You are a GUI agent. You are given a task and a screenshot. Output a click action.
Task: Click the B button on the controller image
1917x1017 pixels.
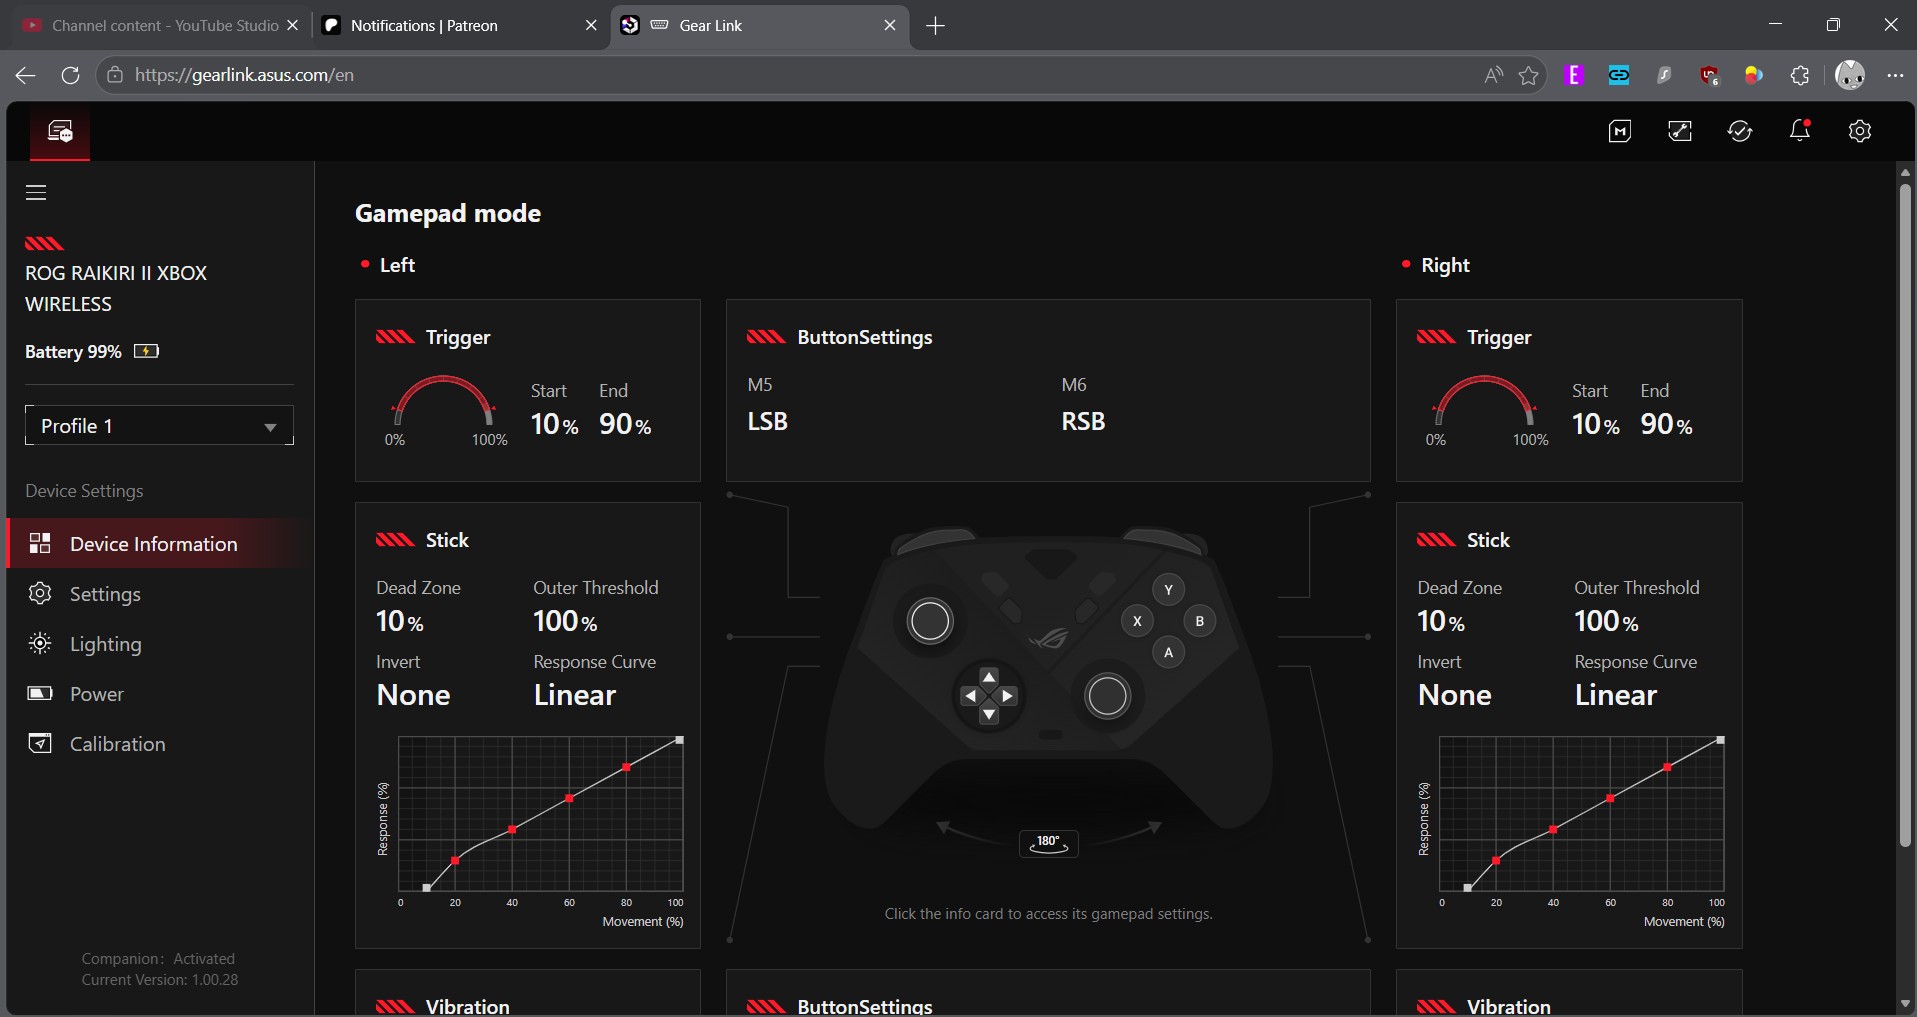(1200, 621)
